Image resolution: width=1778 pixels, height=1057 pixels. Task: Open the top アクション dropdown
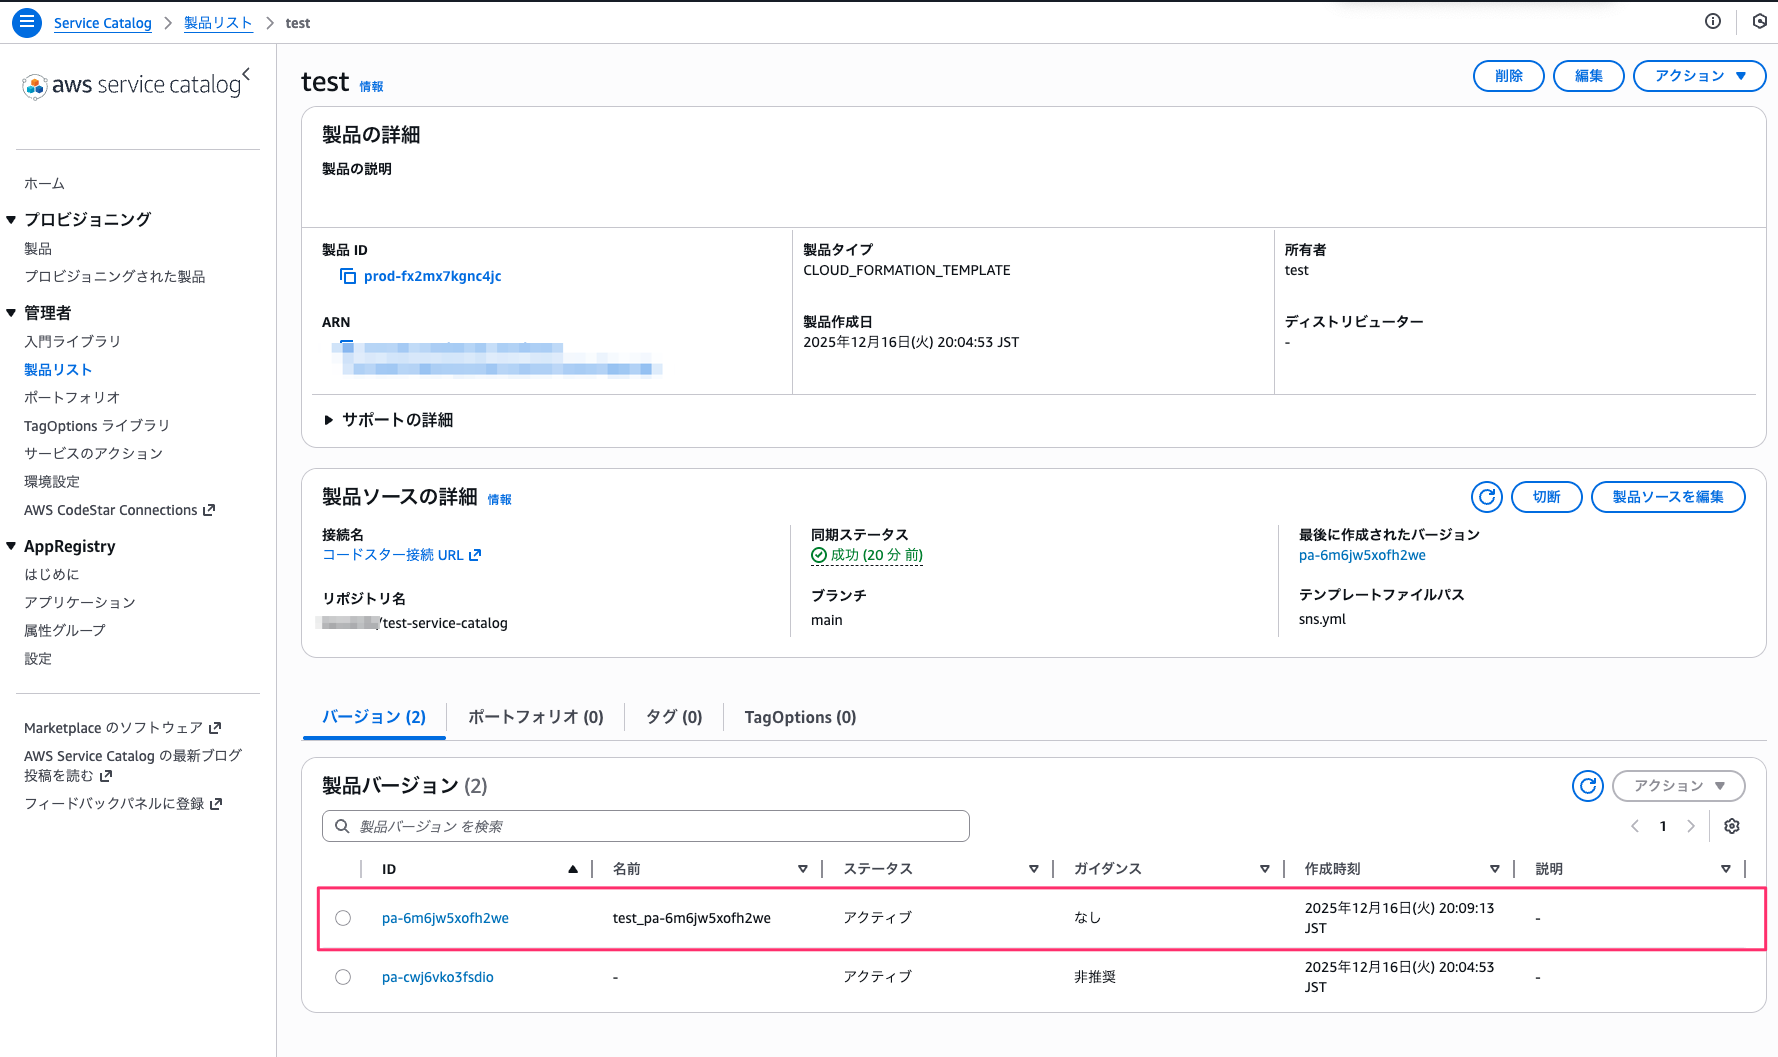[x=1699, y=76]
